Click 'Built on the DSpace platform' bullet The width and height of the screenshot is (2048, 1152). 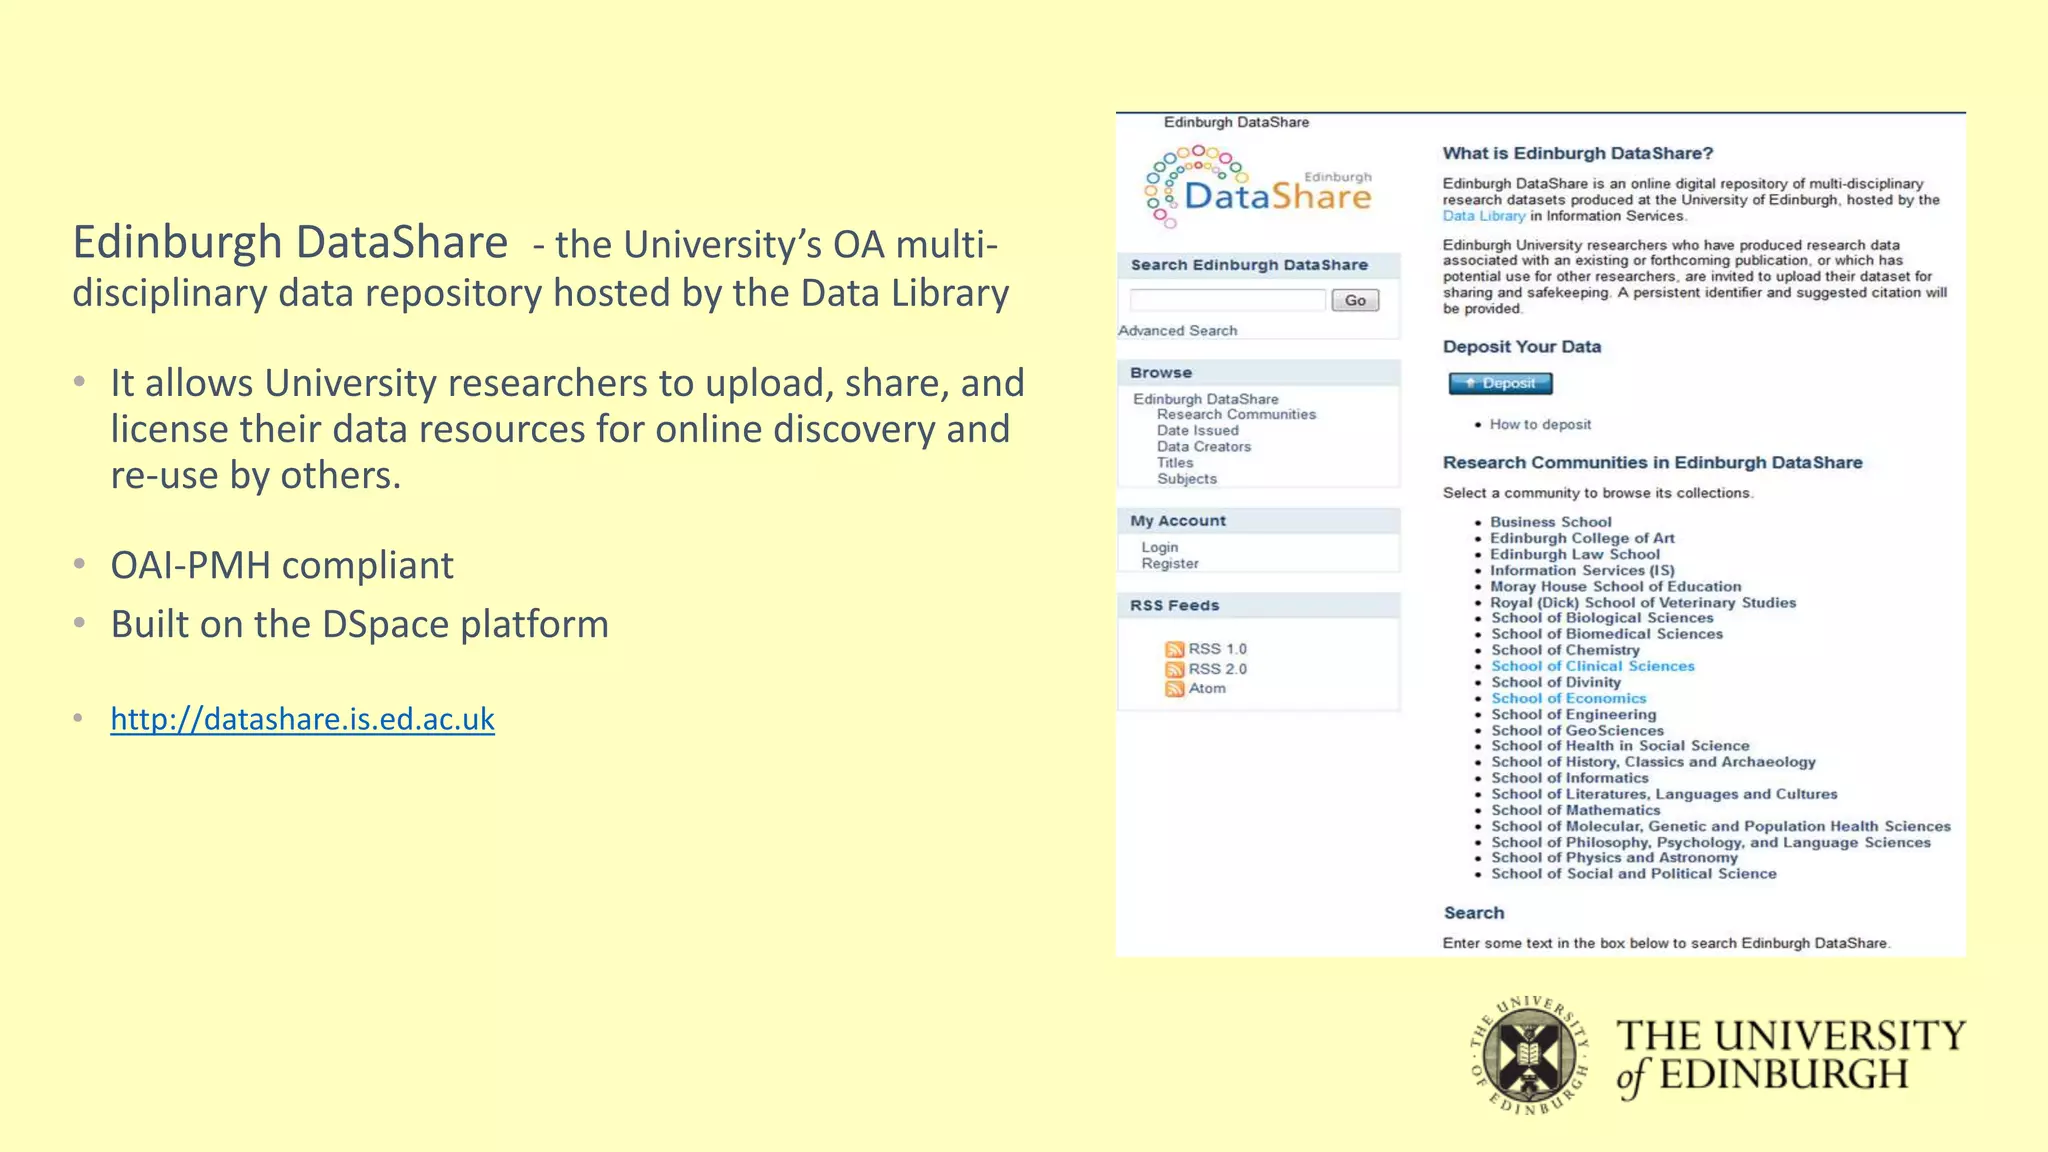[x=360, y=624]
